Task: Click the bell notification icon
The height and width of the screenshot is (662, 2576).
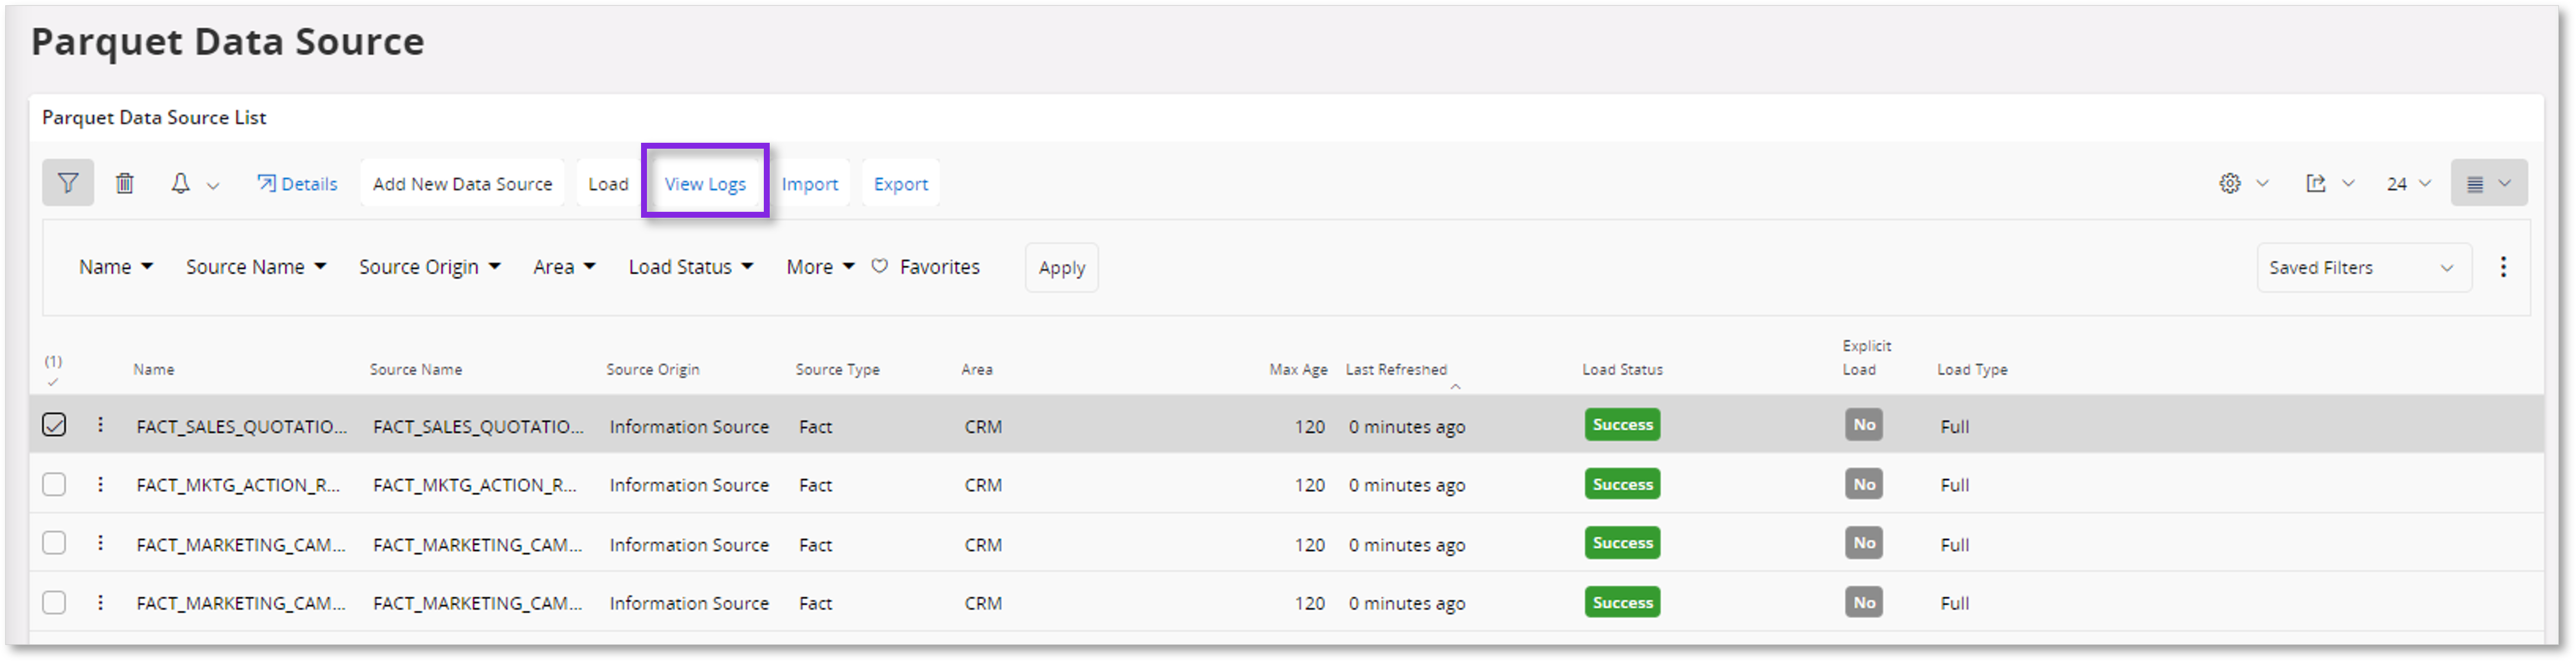Action: pyautogui.click(x=180, y=183)
